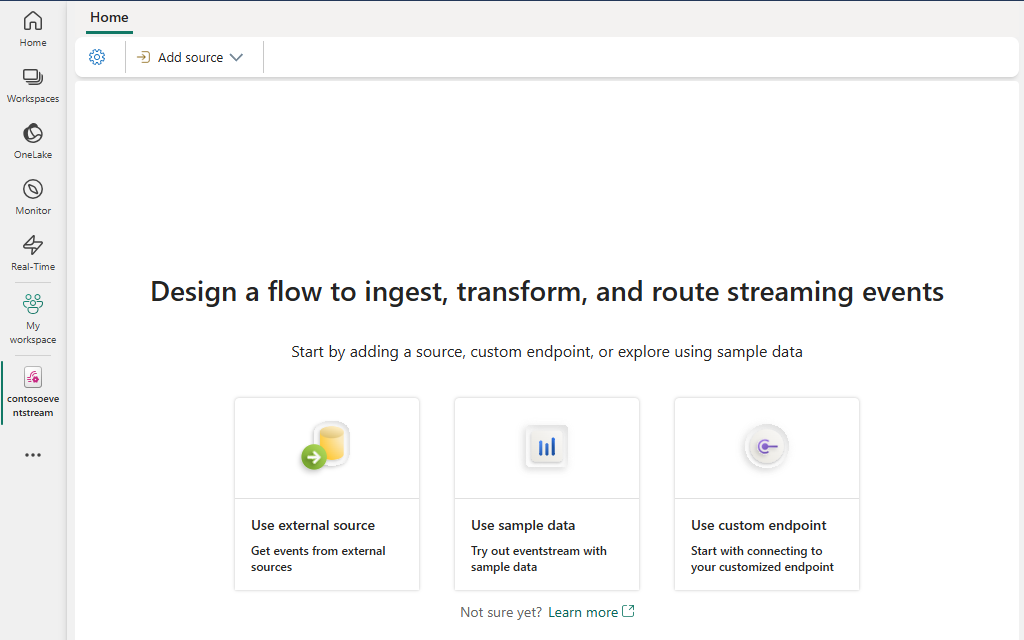Viewport: 1024px width, 640px height.
Task: Choose the Use custom endpoint card title
Action: [759, 525]
